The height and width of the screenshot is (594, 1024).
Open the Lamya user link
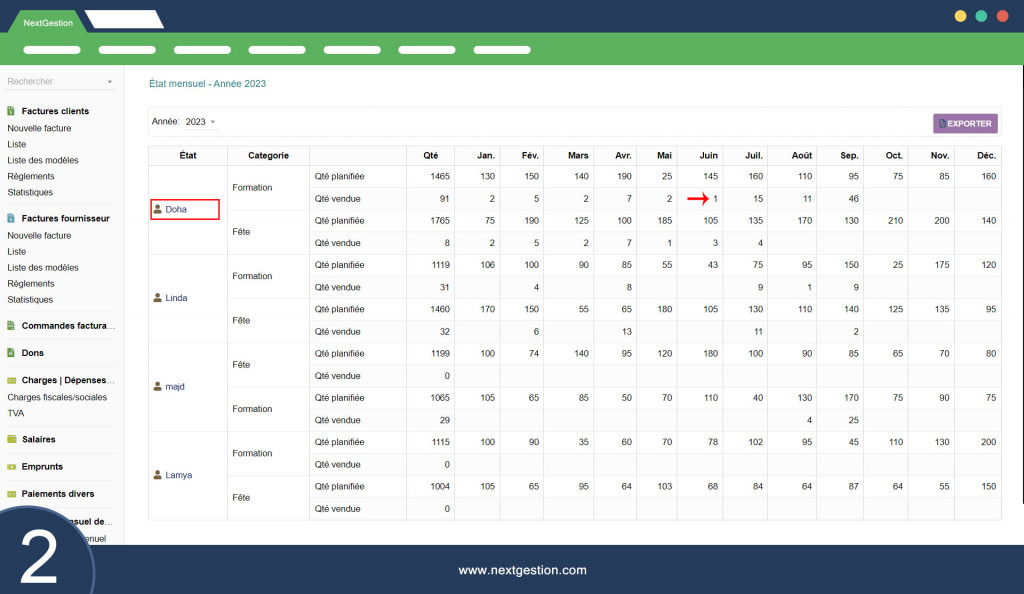coord(178,475)
